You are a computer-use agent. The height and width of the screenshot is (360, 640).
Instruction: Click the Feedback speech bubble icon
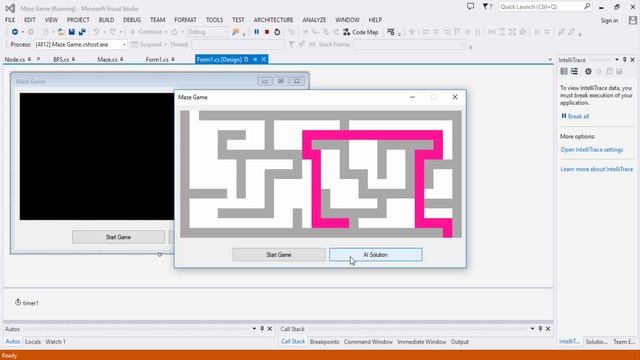[x=471, y=7]
